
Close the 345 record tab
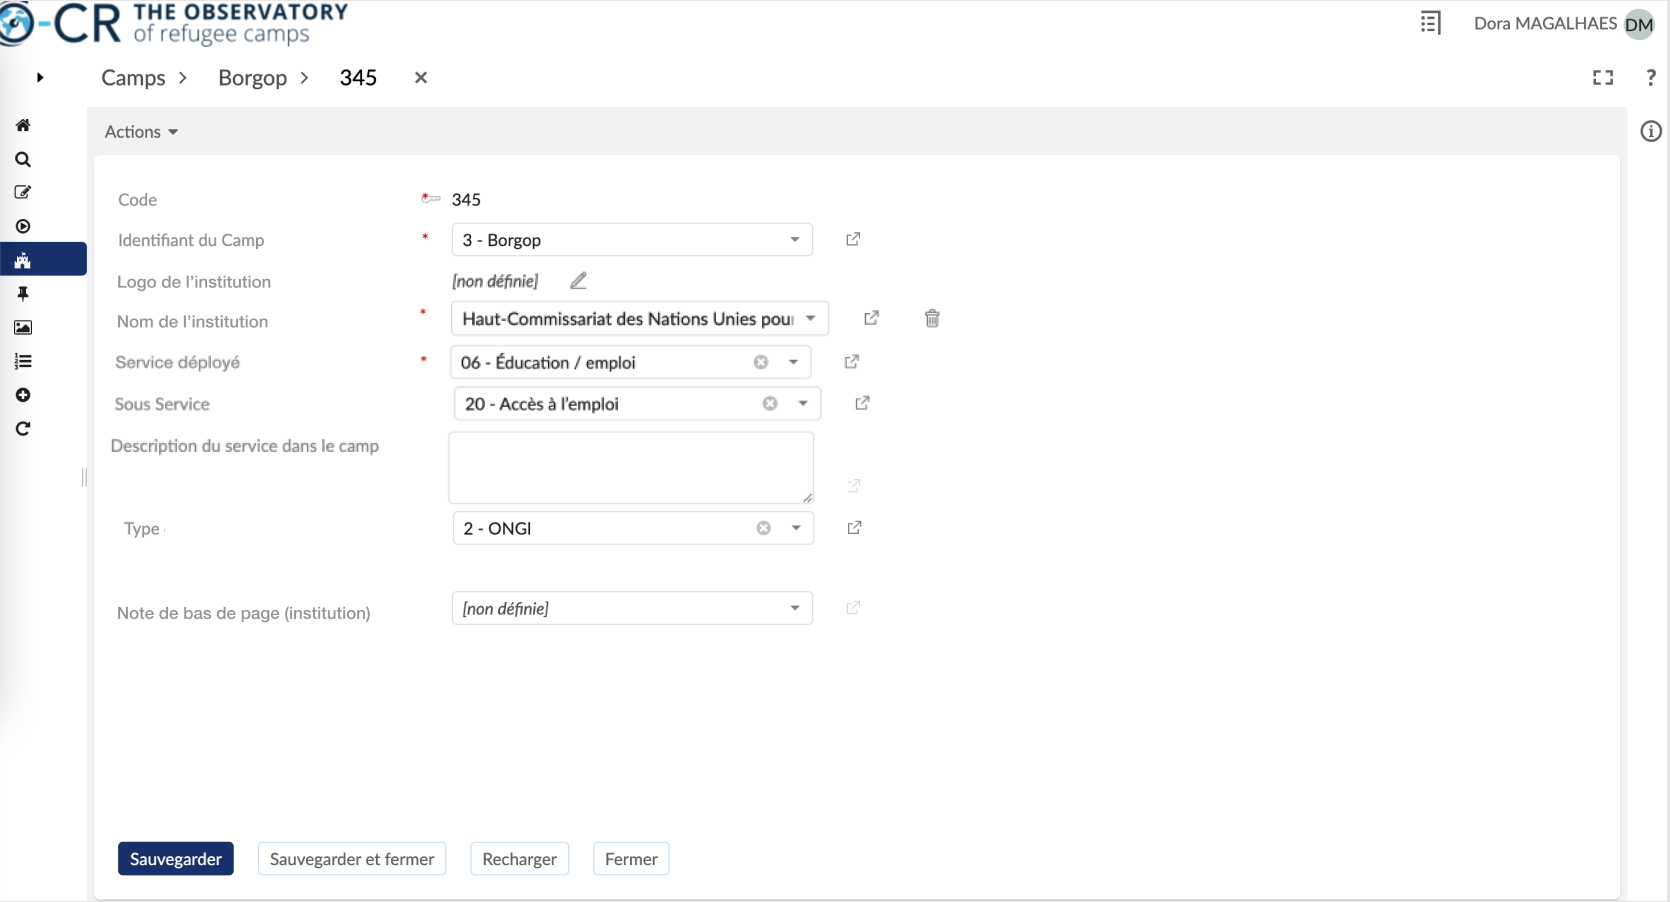click(x=421, y=77)
